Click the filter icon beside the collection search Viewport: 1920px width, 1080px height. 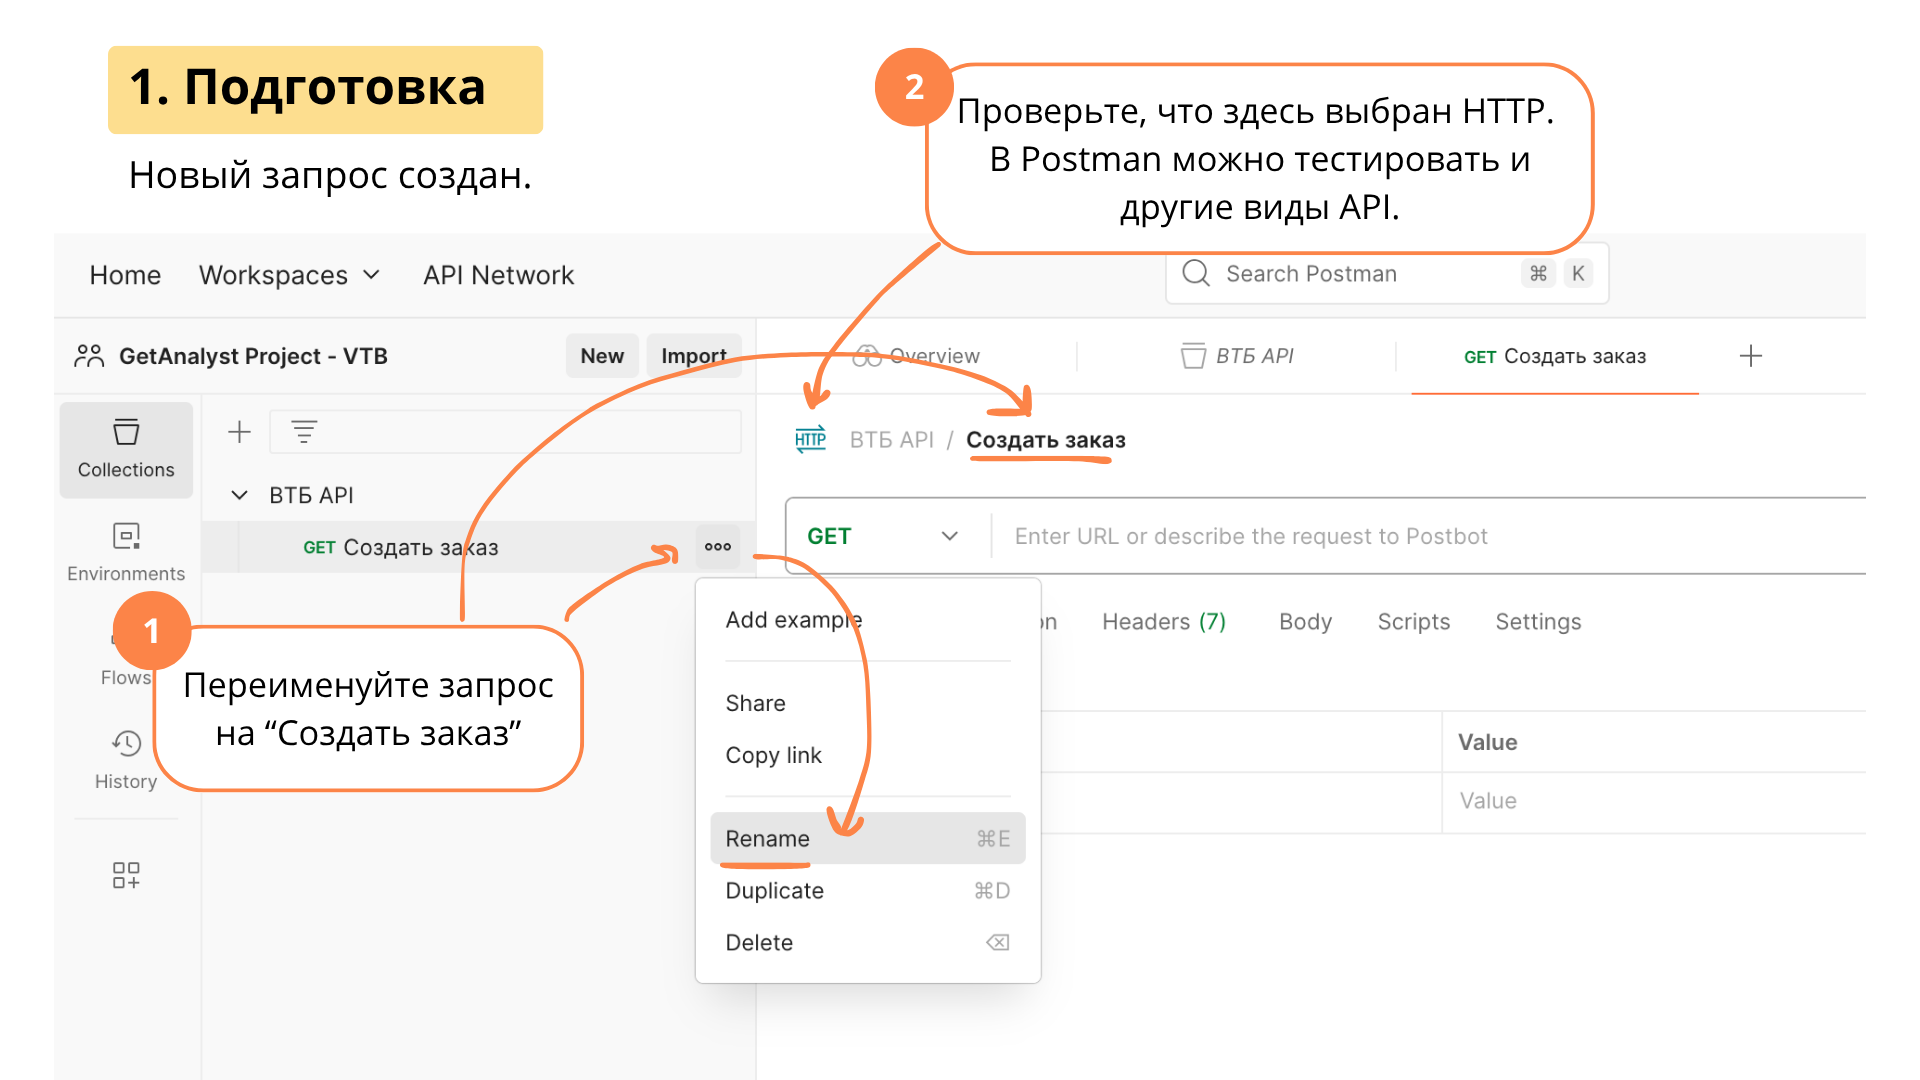304,432
